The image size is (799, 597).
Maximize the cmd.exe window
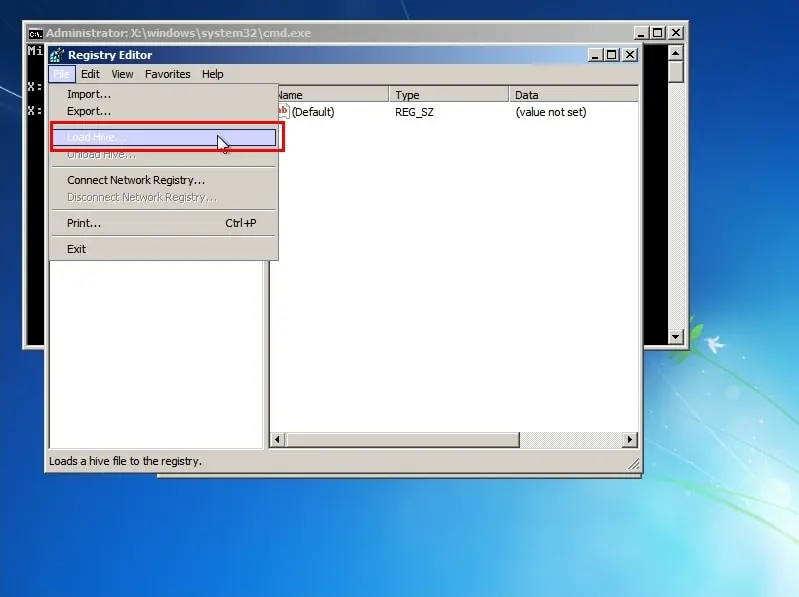(658, 33)
